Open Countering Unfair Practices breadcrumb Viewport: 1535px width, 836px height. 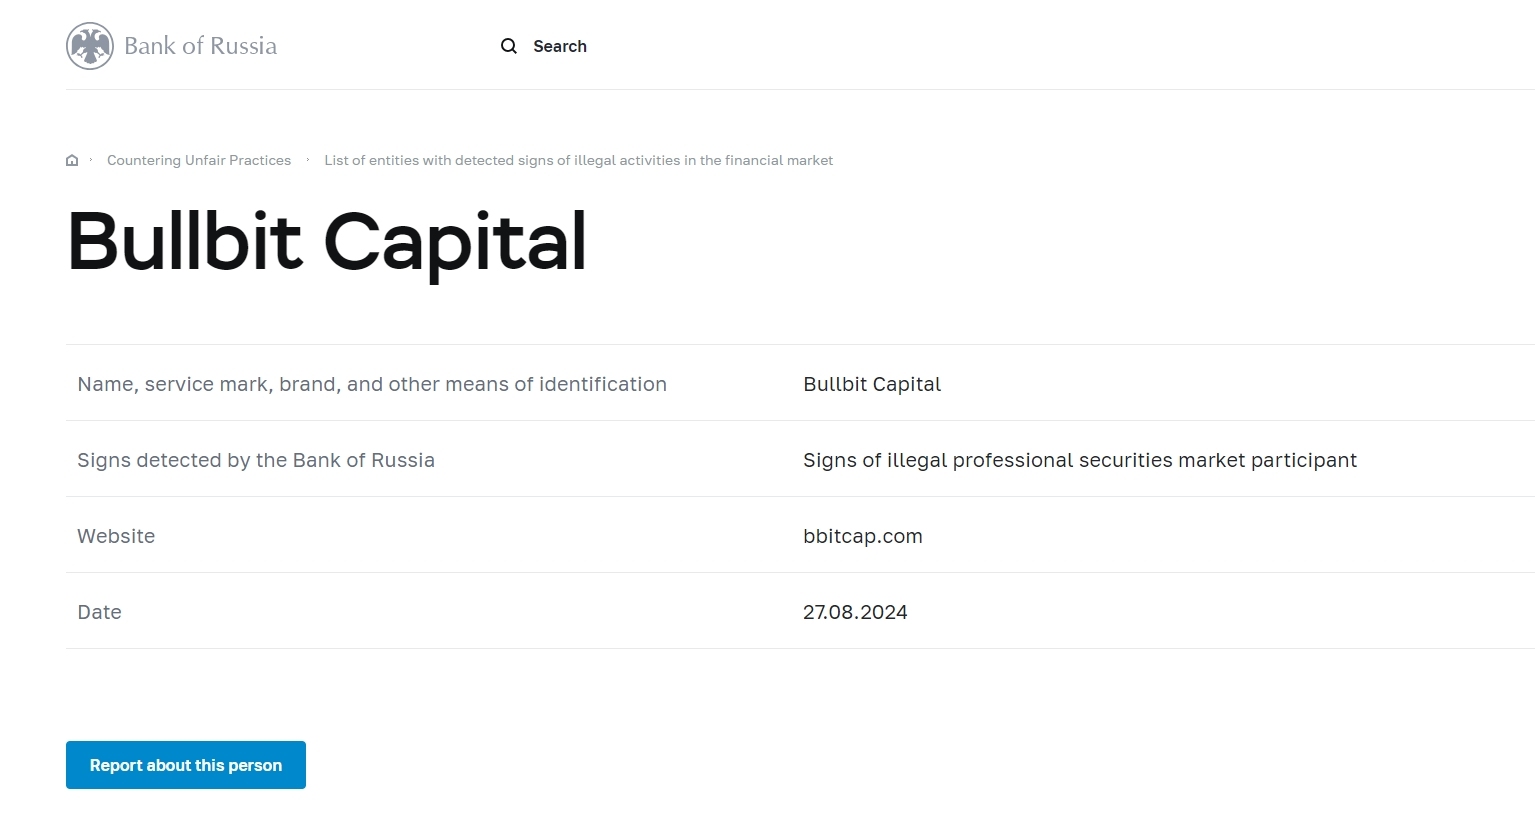tap(199, 160)
